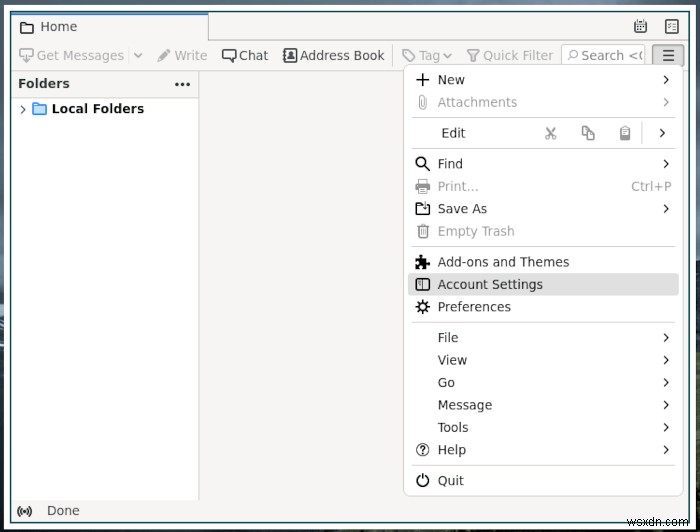Open the View submenu
The height and width of the screenshot is (532, 700).
tap(543, 360)
